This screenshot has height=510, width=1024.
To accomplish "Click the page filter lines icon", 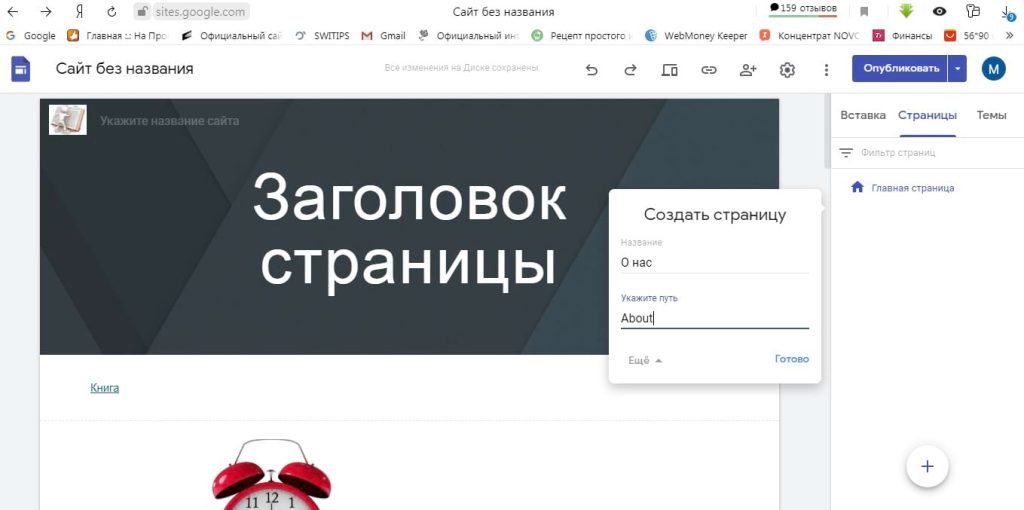I will pos(846,153).
